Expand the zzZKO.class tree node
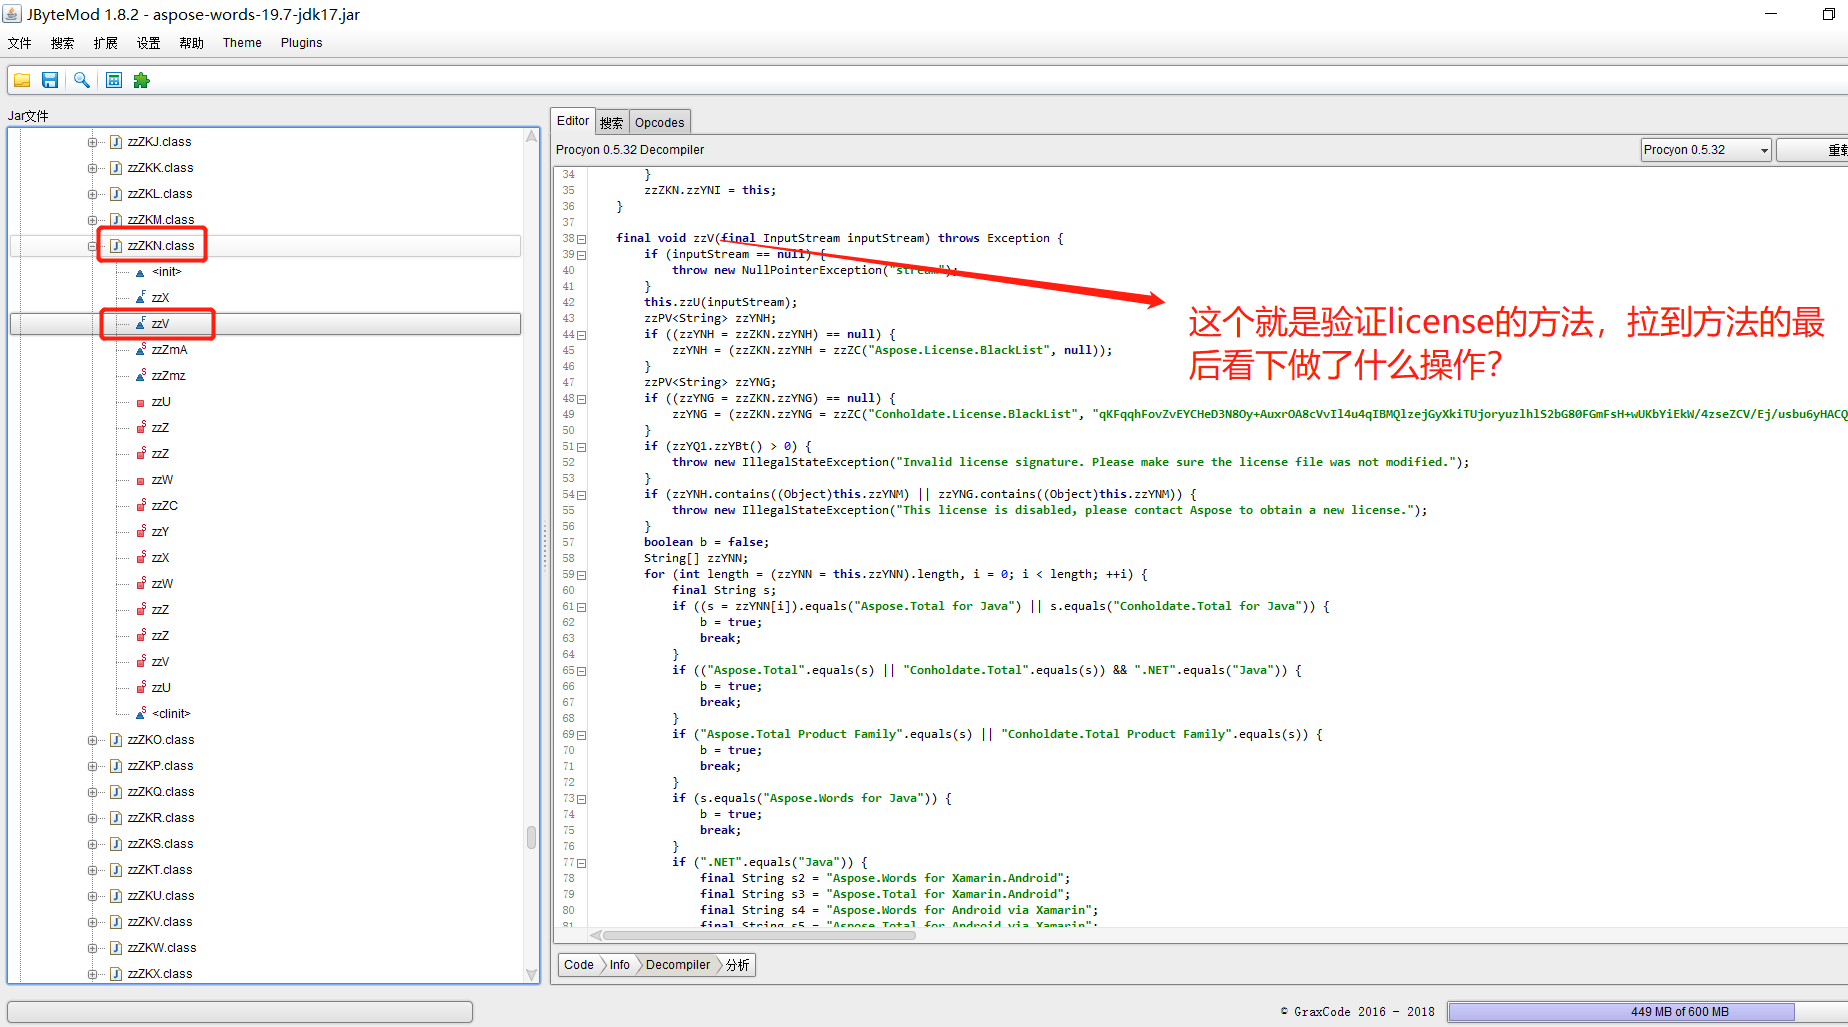 tap(92, 740)
